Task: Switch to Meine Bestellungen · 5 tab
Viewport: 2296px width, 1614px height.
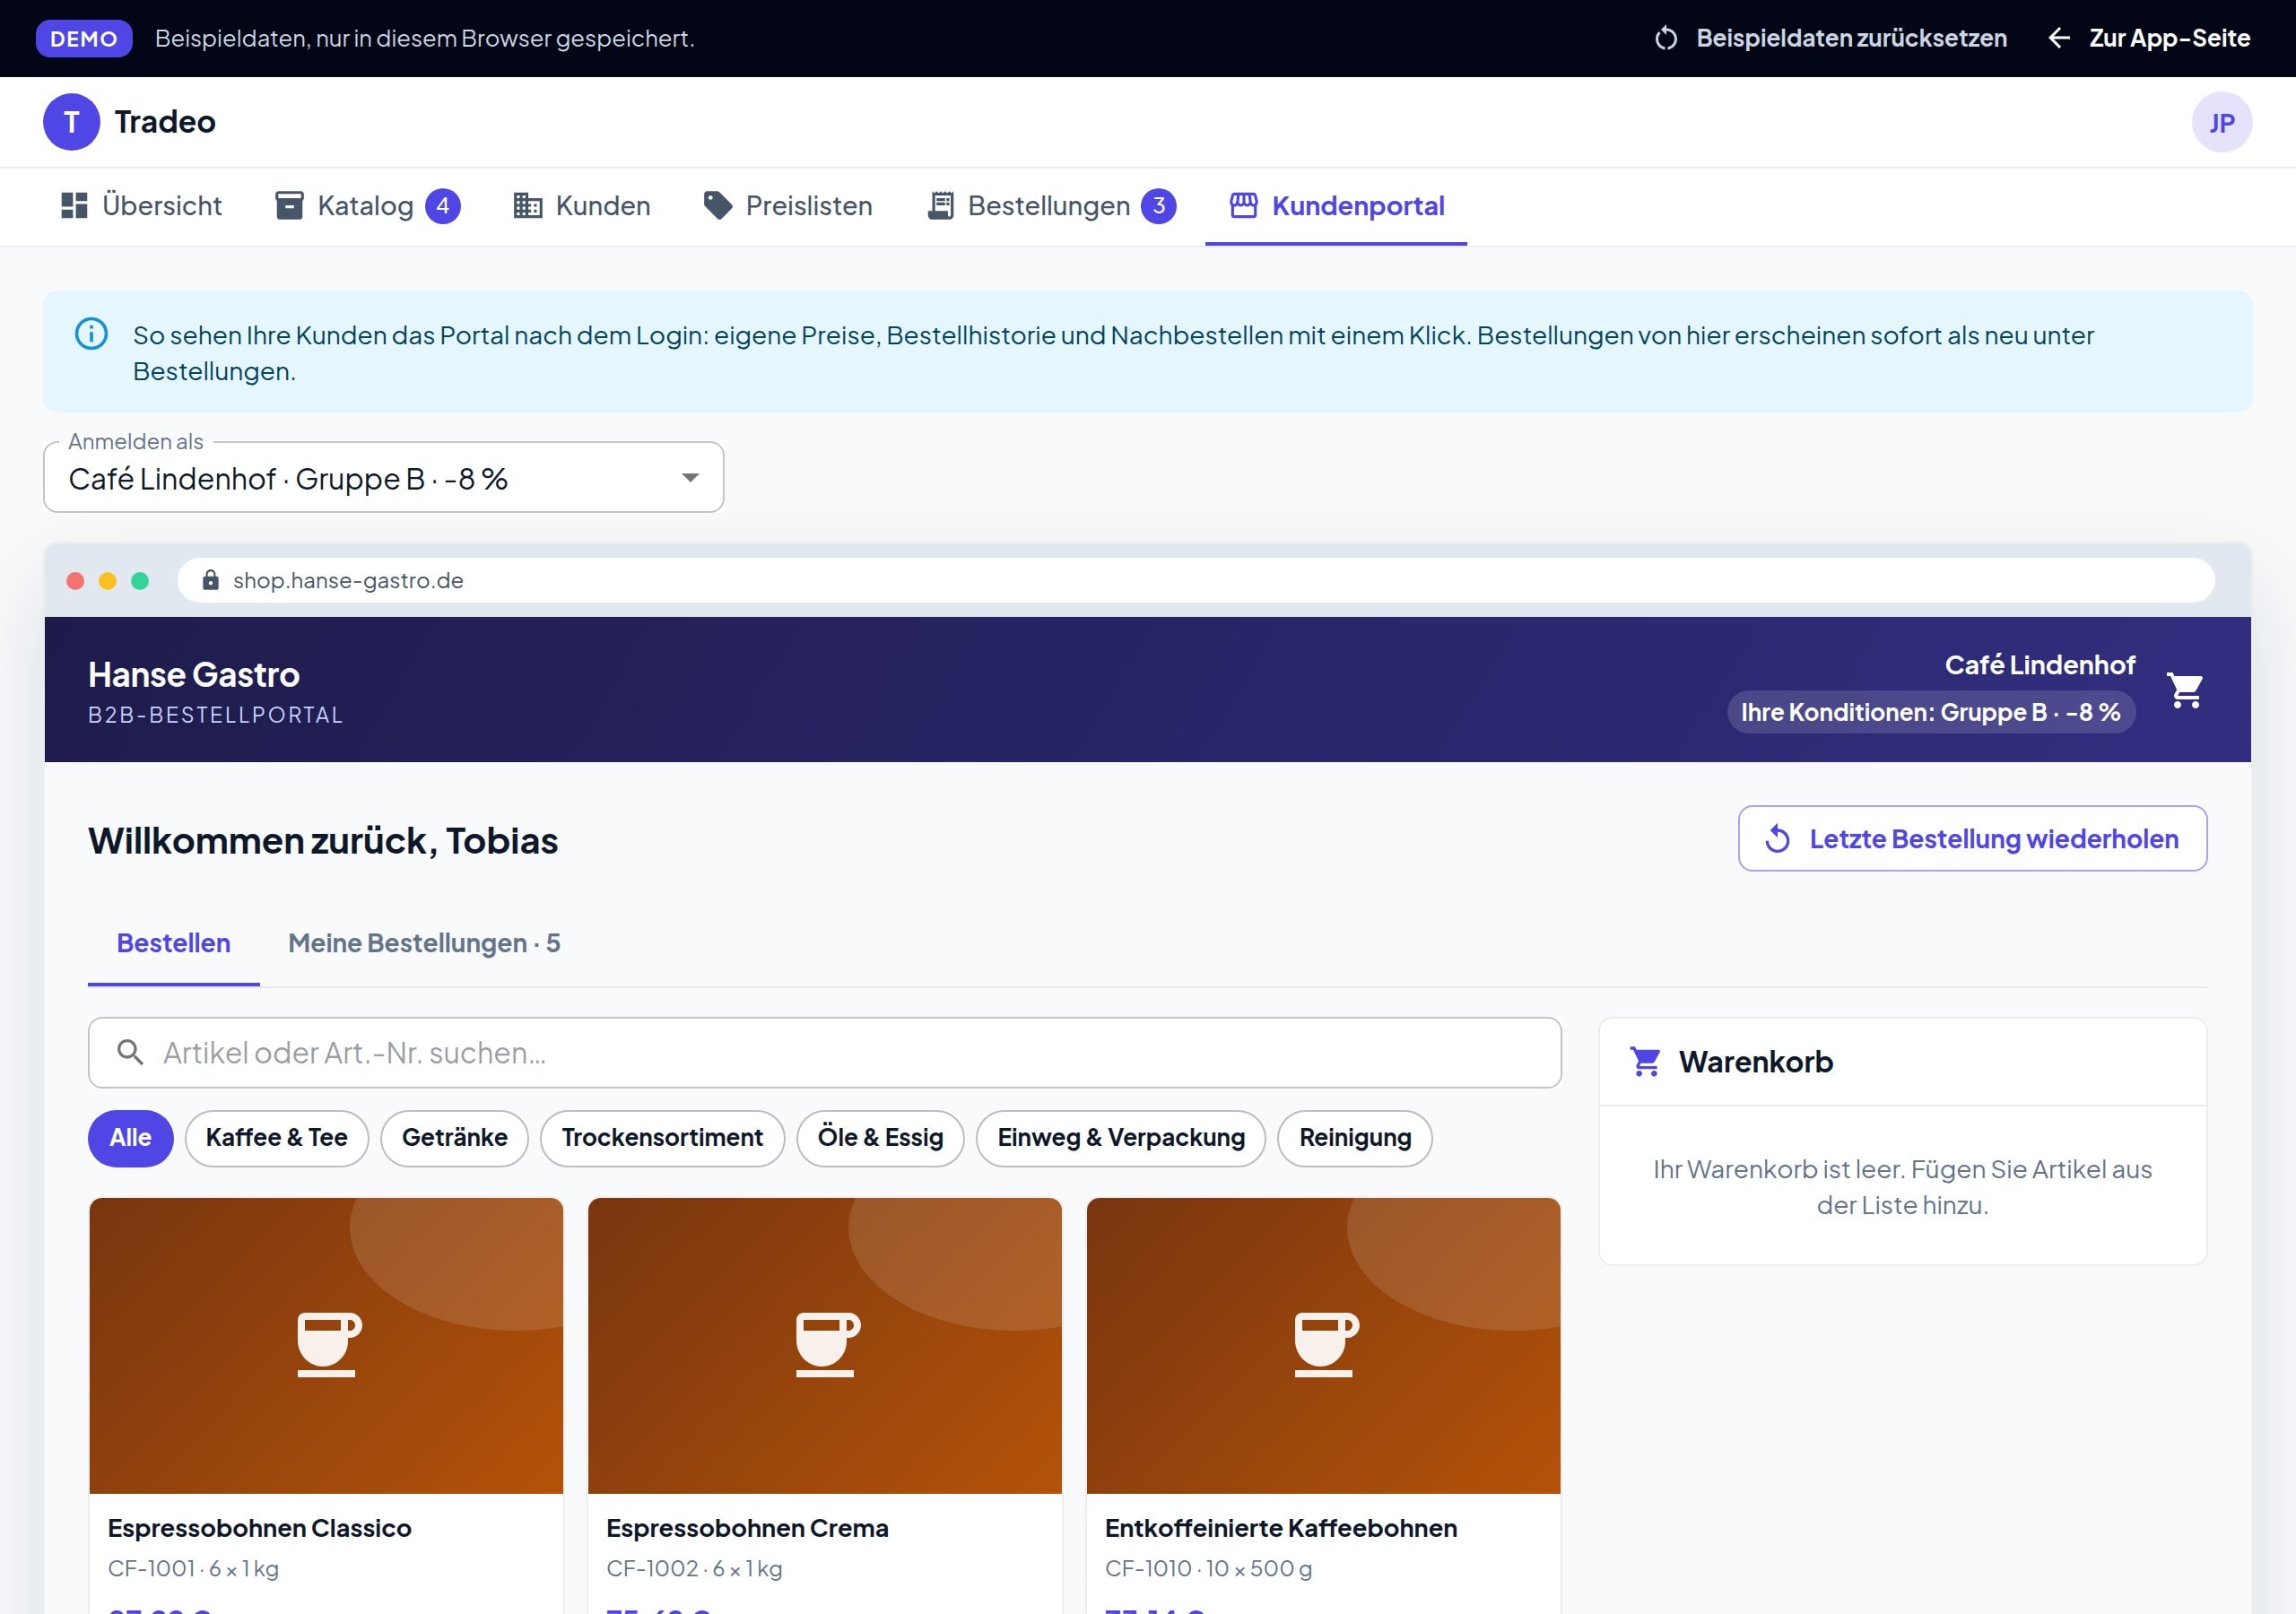Action: (424, 943)
